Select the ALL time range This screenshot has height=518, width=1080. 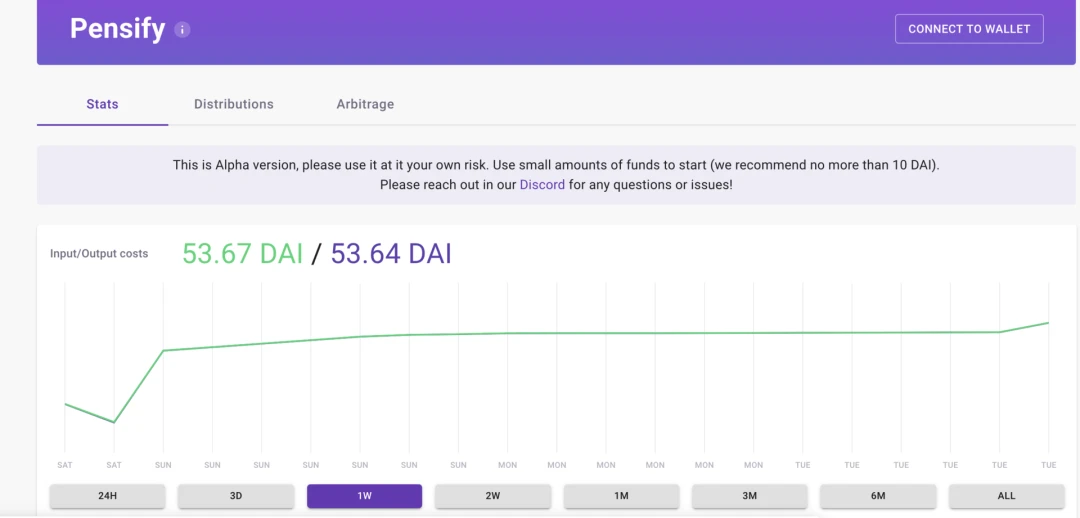coord(1006,495)
